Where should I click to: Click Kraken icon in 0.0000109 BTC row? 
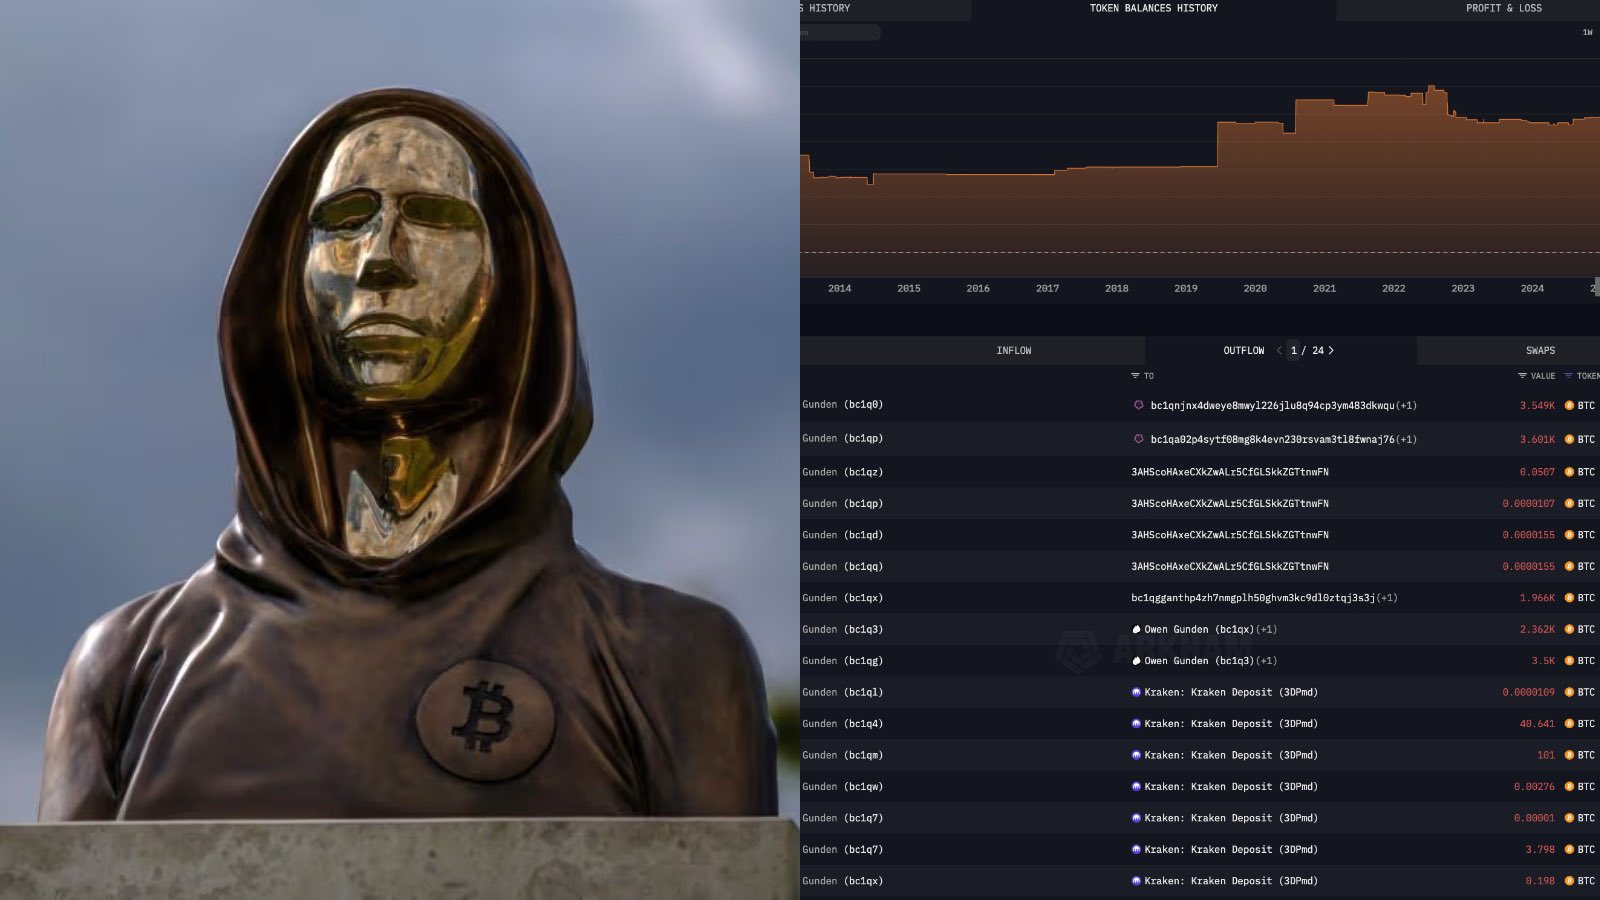(1136, 693)
